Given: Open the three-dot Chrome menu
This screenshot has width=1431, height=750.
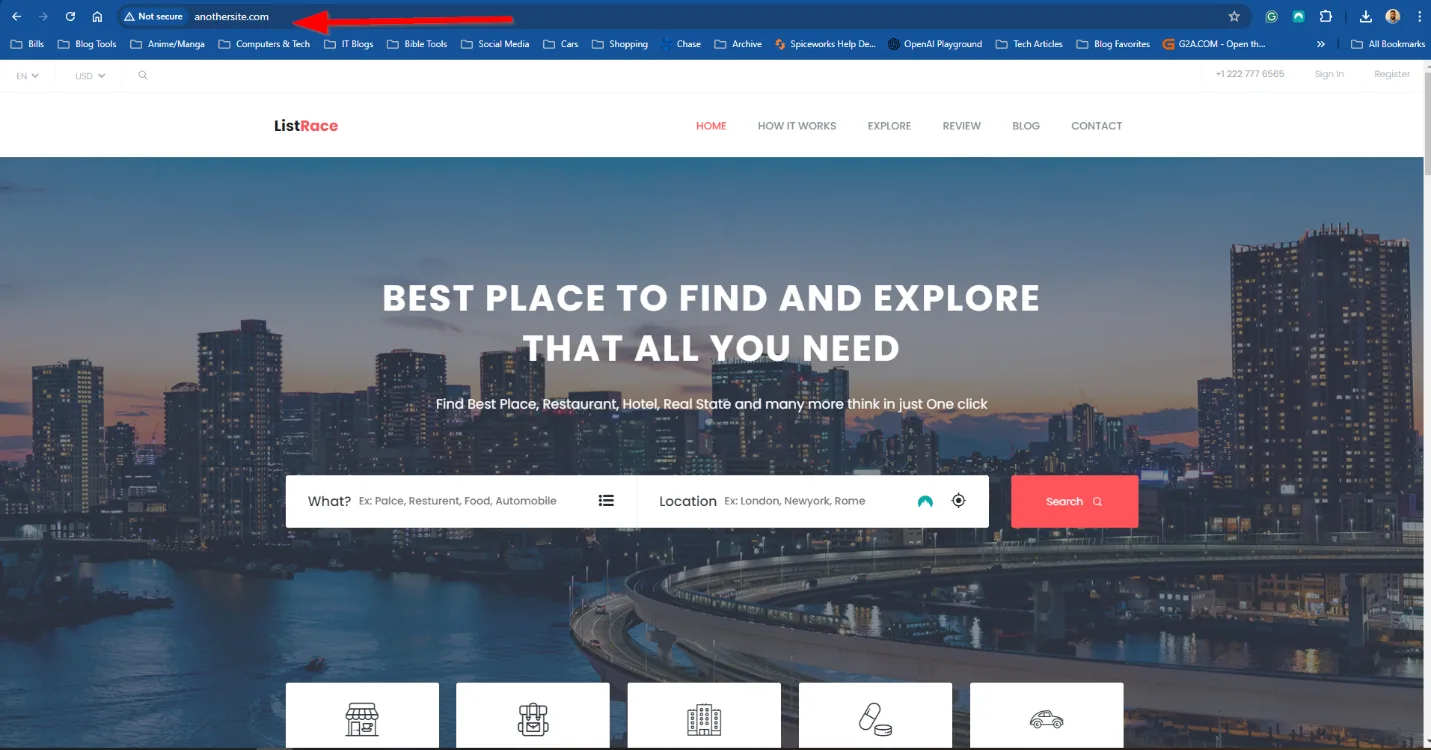Looking at the screenshot, I should pyautogui.click(x=1419, y=16).
